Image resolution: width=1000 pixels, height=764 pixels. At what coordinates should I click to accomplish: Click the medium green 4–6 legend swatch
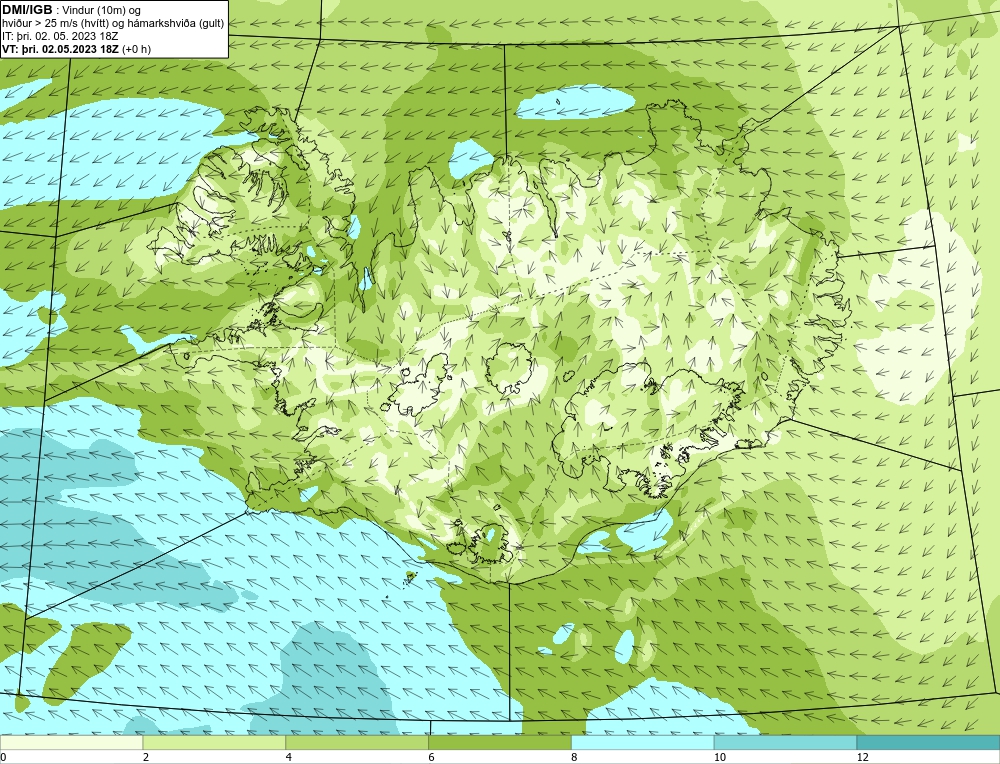[357, 743]
